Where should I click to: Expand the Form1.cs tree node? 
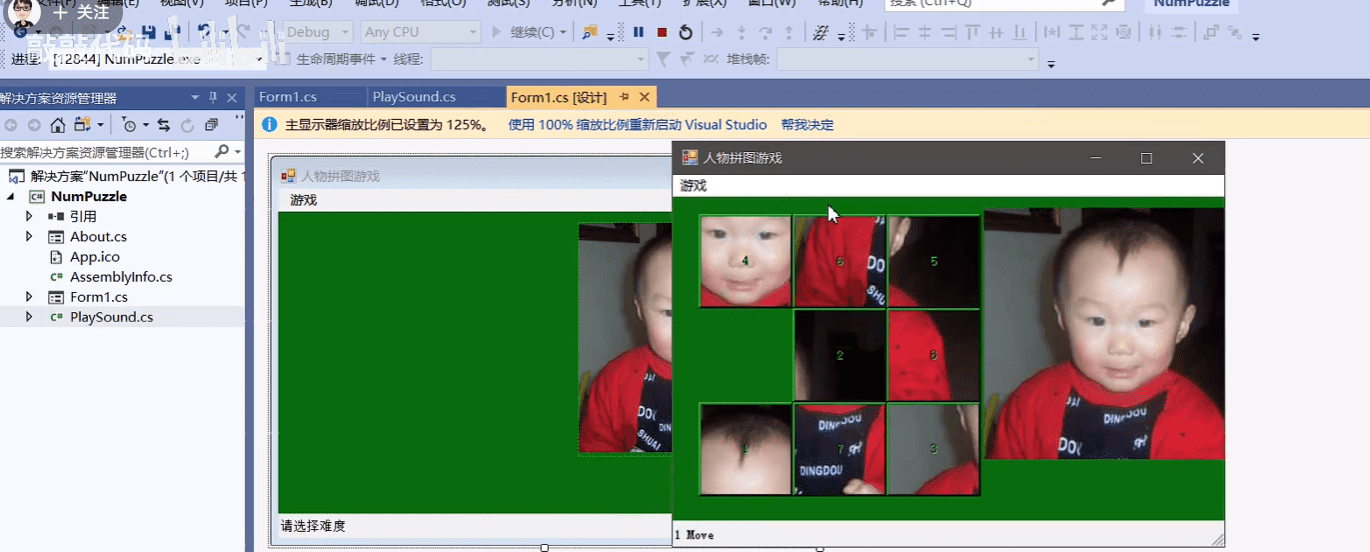point(29,296)
